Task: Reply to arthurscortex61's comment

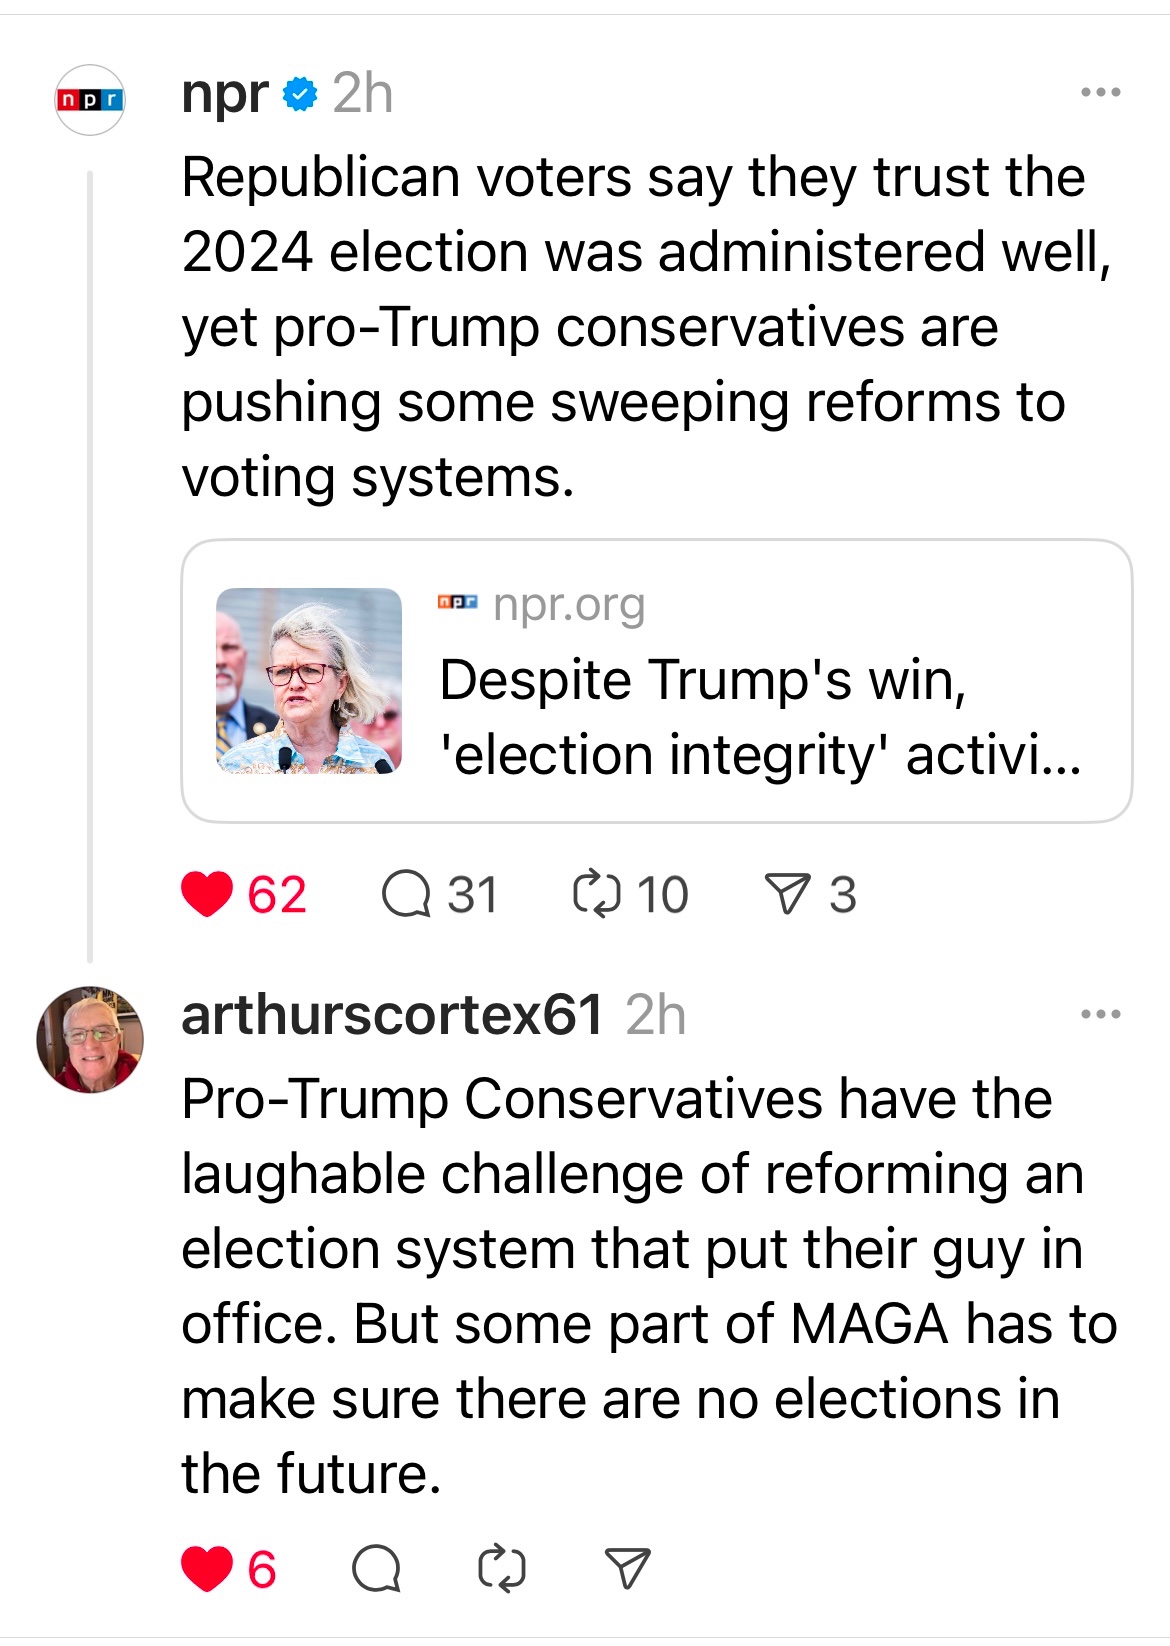Action: point(377,1568)
